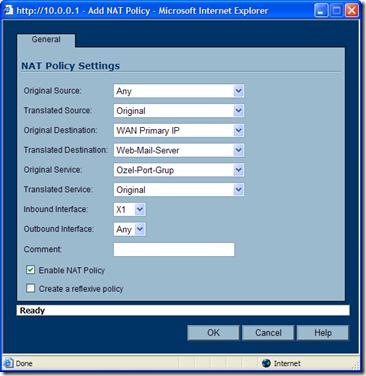Open the Translated Source dropdown
The height and width of the screenshot is (376, 366).
pos(179,111)
